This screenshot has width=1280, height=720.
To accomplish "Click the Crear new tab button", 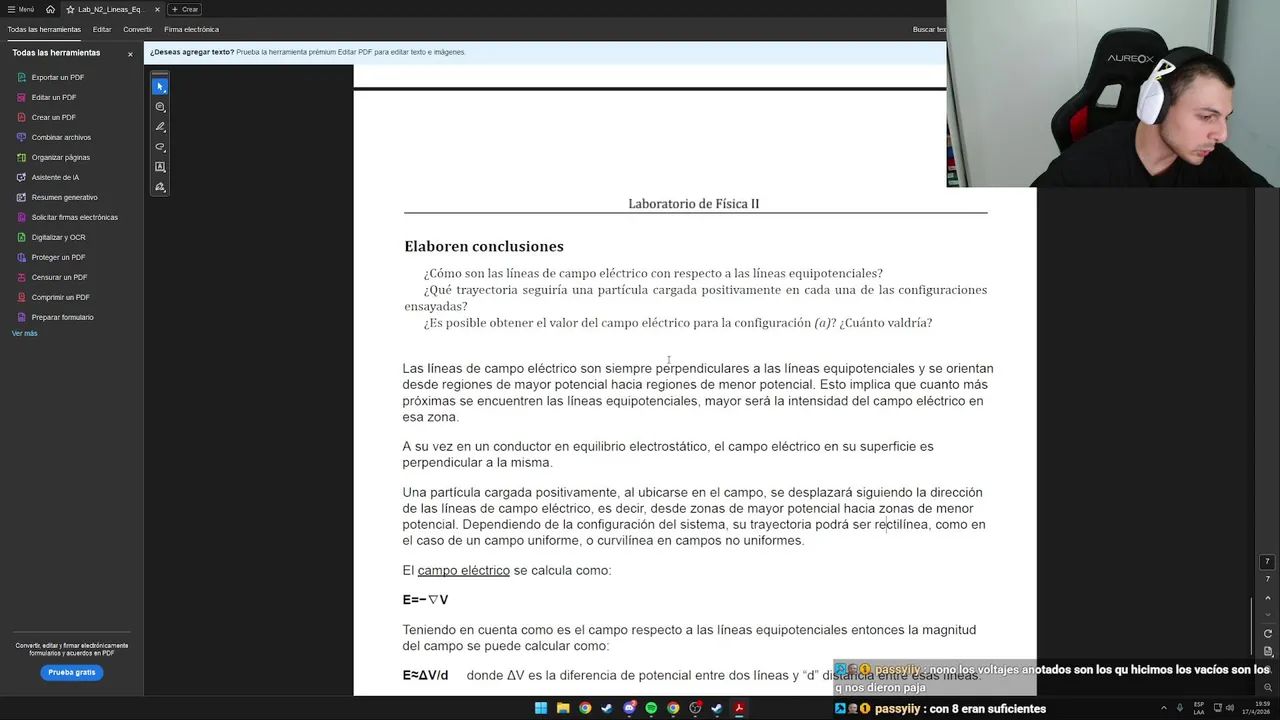I will pyautogui.click(x=185, y=9).
